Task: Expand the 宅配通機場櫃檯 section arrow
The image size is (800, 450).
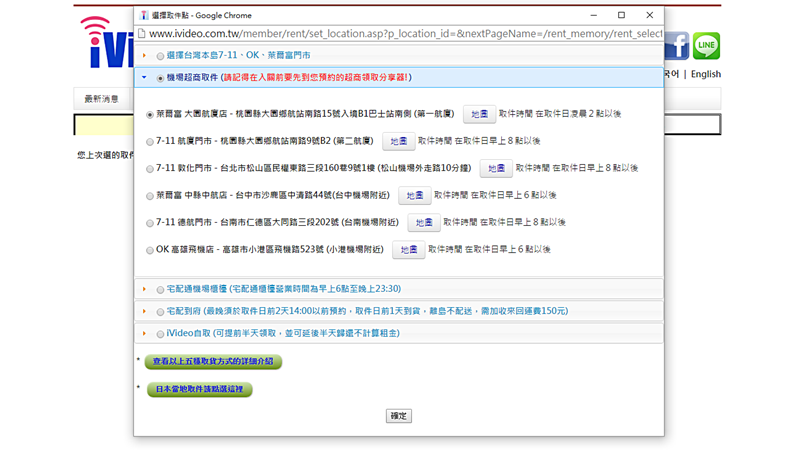Action: coord(144,289)
